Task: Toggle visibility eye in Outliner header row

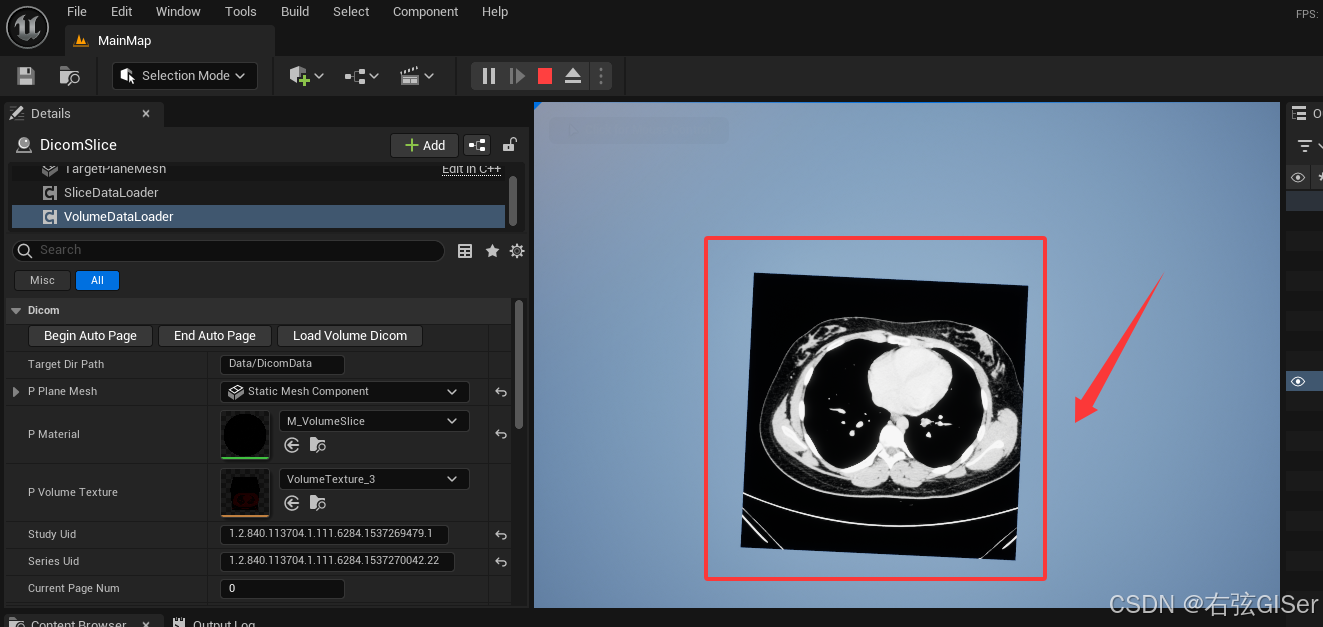Action: pyautogui.click(x=1298, y=177)
